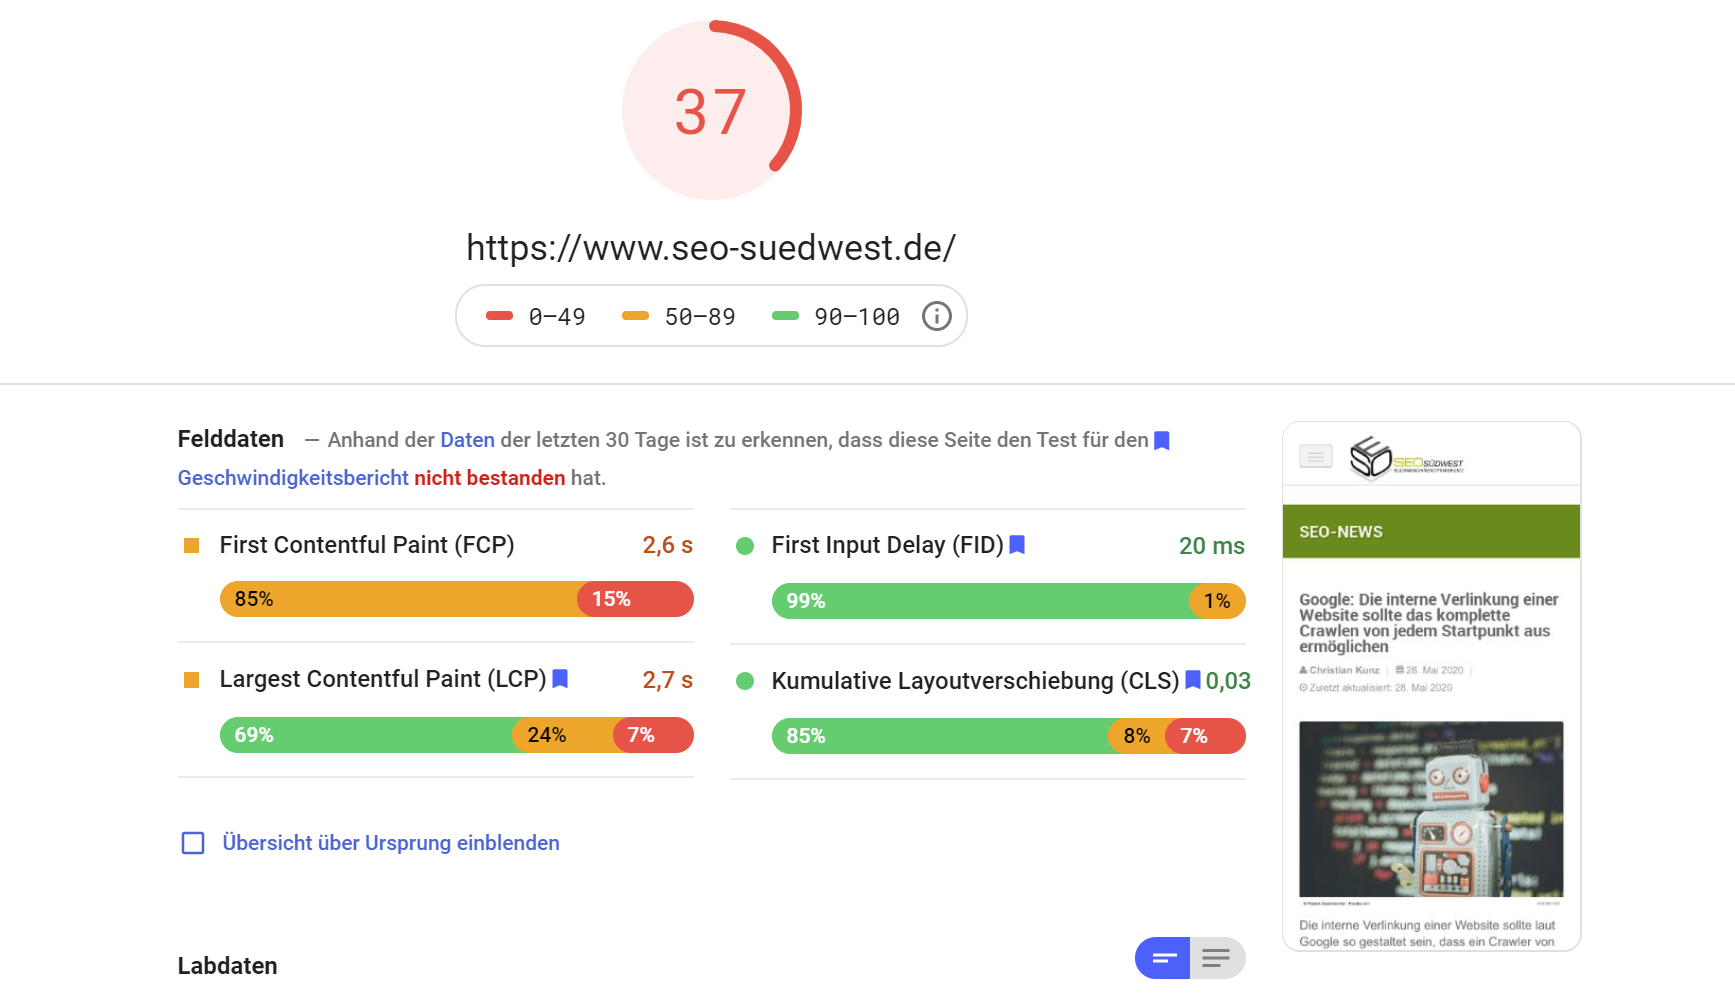Viewport: 1735px width, 996px height.
Task: Click the bookmark icon after 'Test für den' text
Action: coord(1161,440)
